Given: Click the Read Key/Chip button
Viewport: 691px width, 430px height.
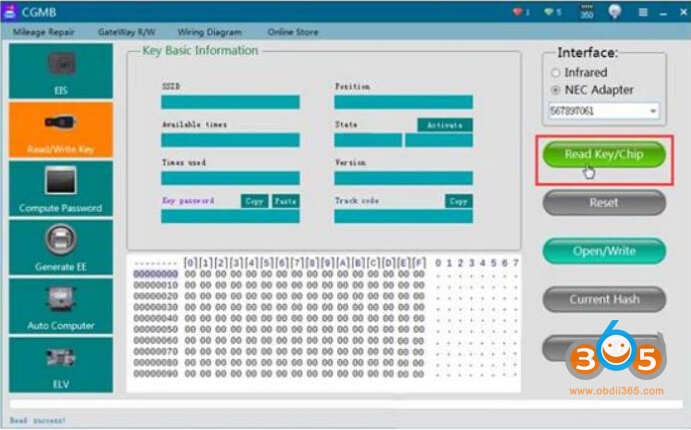Looking at the screenshot, I should pyautogui.click(x=603, y=155).
